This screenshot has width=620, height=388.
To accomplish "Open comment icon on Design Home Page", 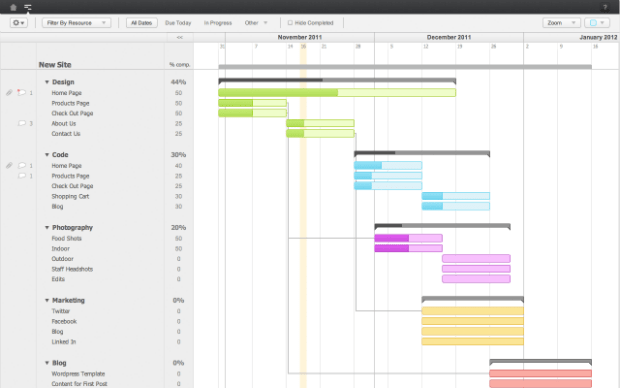I will (21, 93).
